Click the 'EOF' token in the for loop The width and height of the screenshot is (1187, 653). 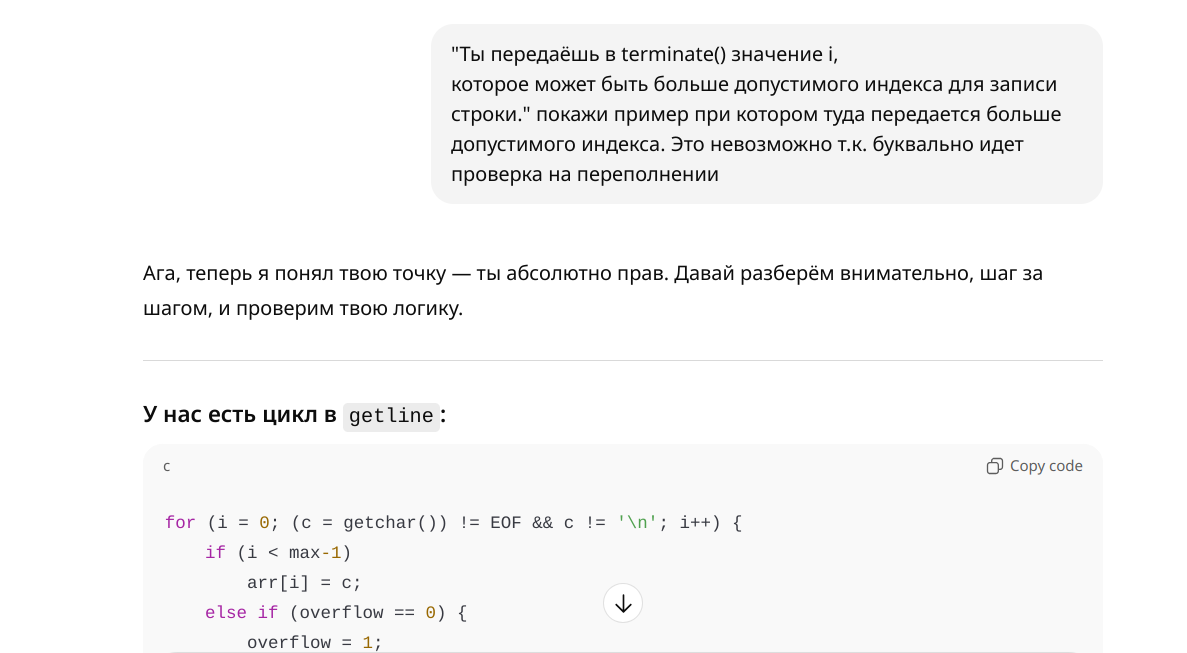(506, 523)
